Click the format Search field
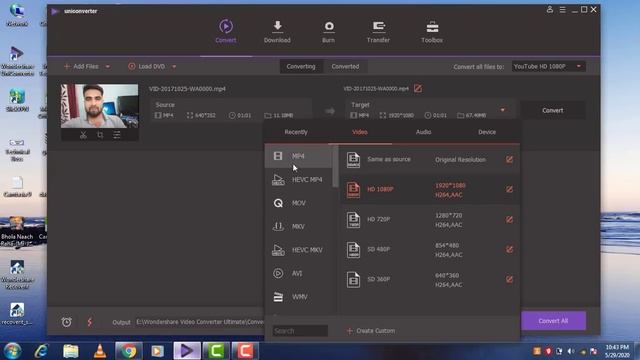Screen dimensions: 640x360 pos(300,331)
